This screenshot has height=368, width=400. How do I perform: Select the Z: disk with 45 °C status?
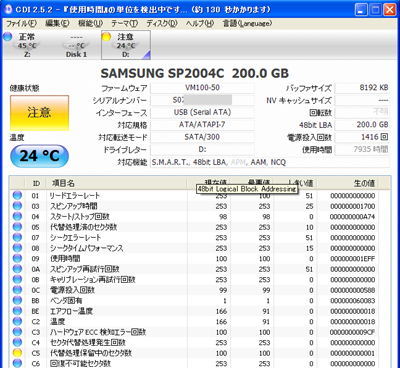27,45
